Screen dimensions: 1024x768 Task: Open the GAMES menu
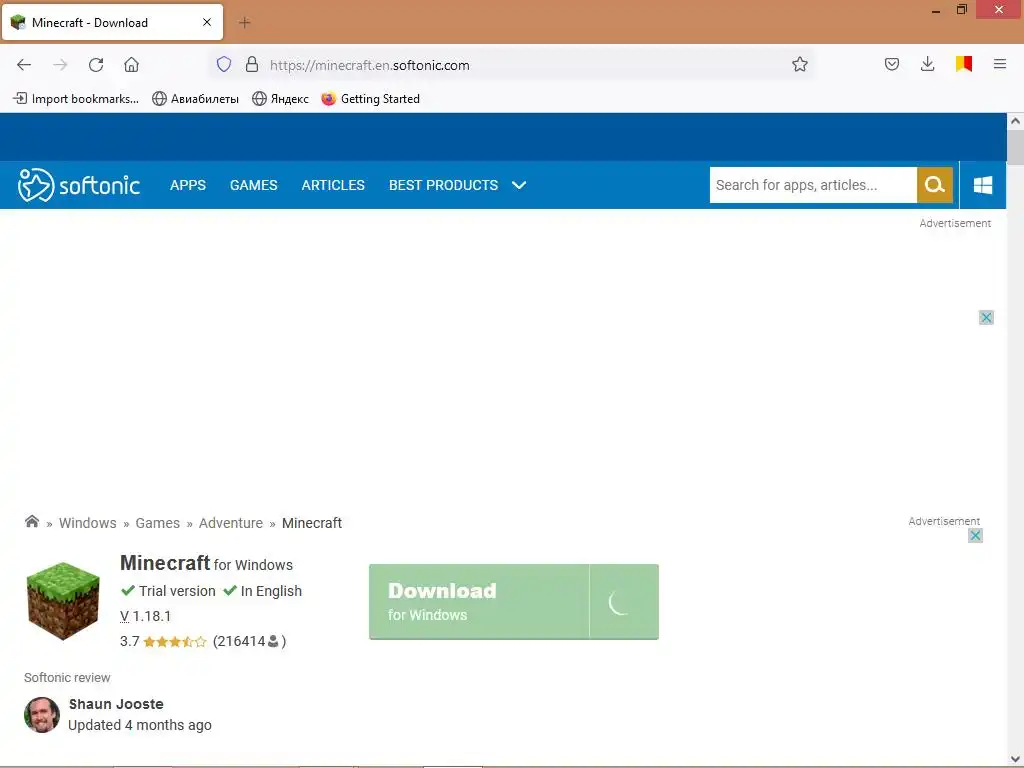[x=253, y=185]
